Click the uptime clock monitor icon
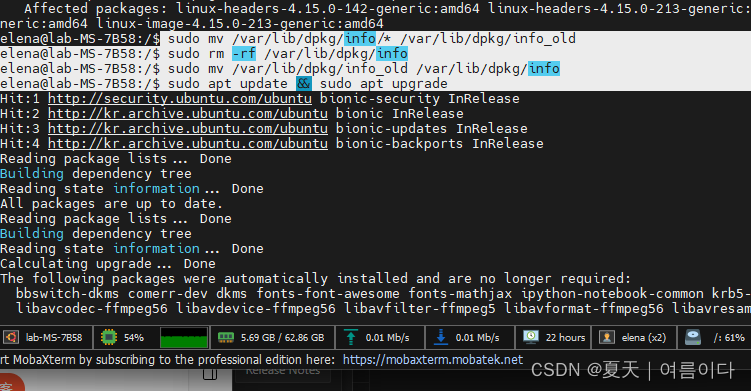Screen dimensions: 751x391 tap(531, 337)
